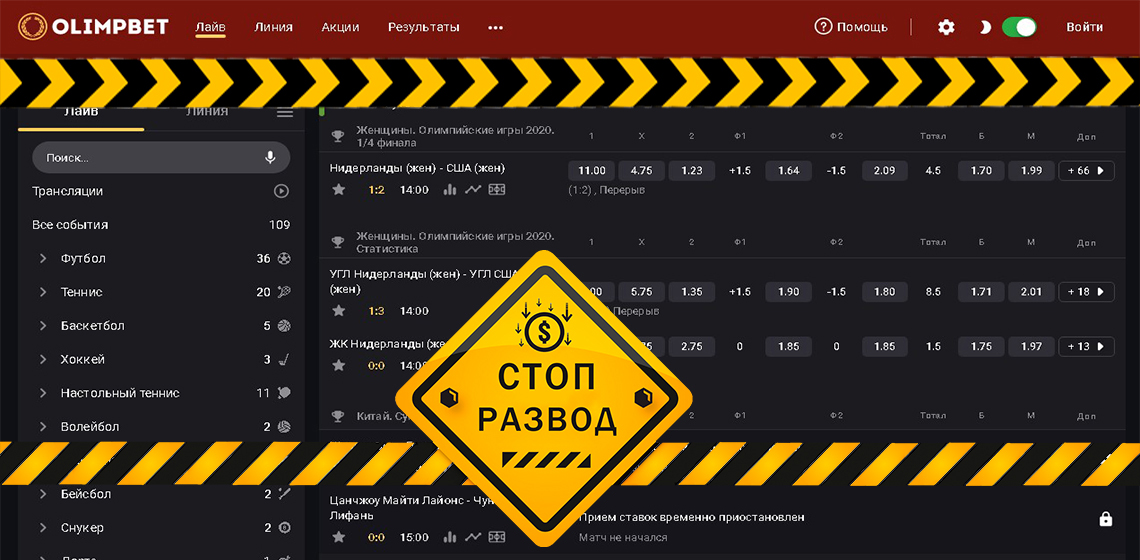
Task: Expand the Настольный теннис chevron
Action: (x=44, y=393)
